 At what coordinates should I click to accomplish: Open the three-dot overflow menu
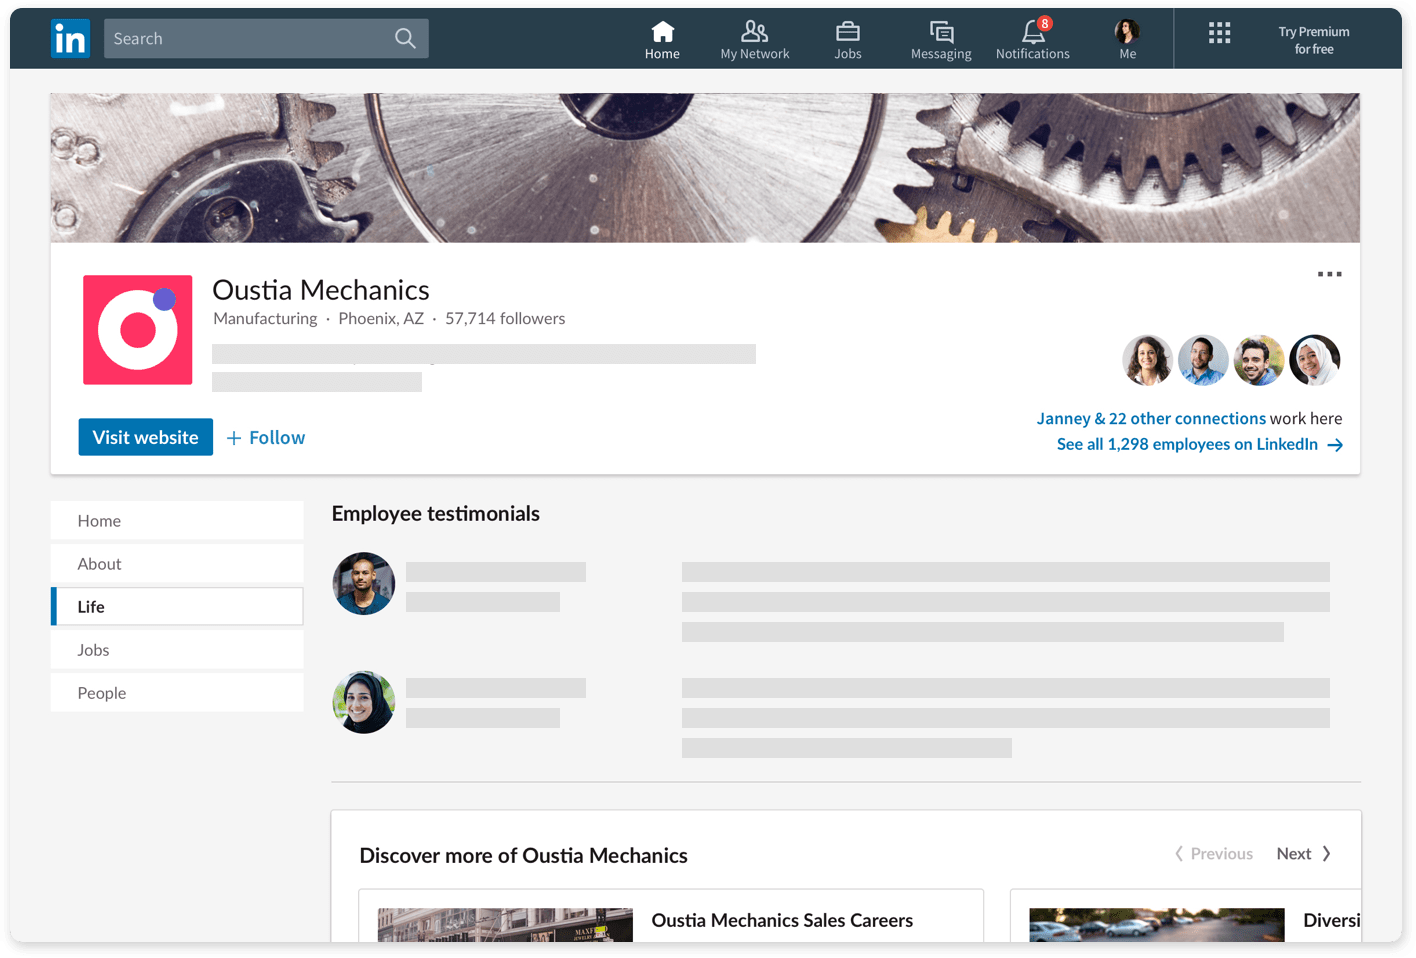[x=1330, y=273]
